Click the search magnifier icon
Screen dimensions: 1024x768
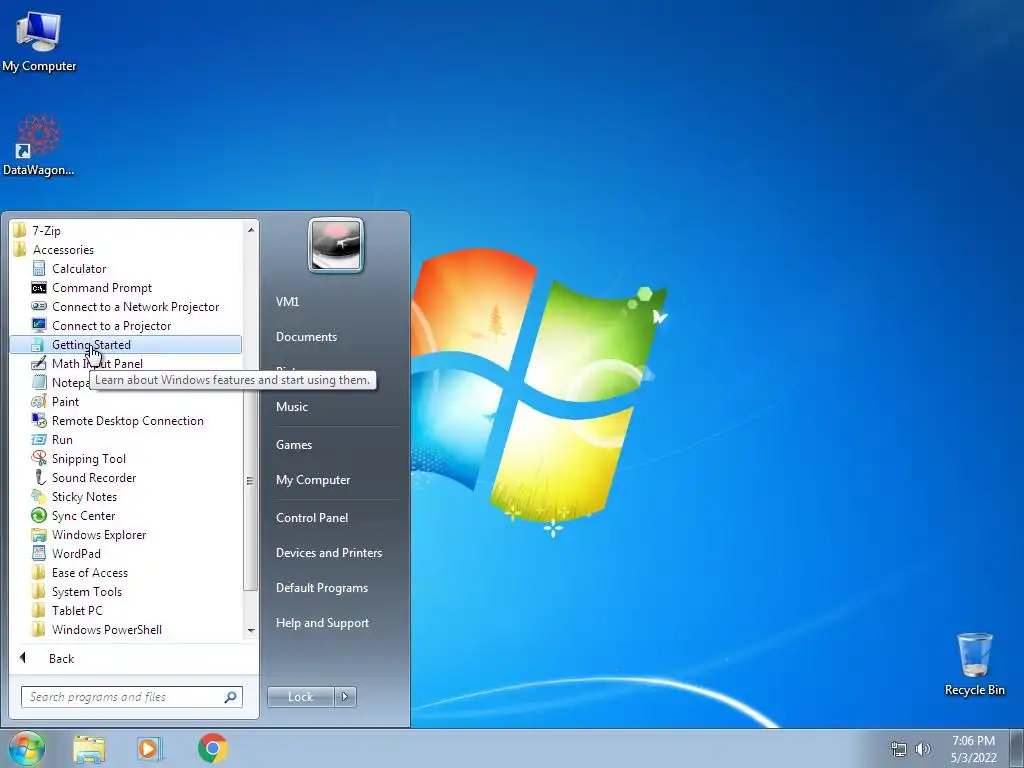click(230, 697)
